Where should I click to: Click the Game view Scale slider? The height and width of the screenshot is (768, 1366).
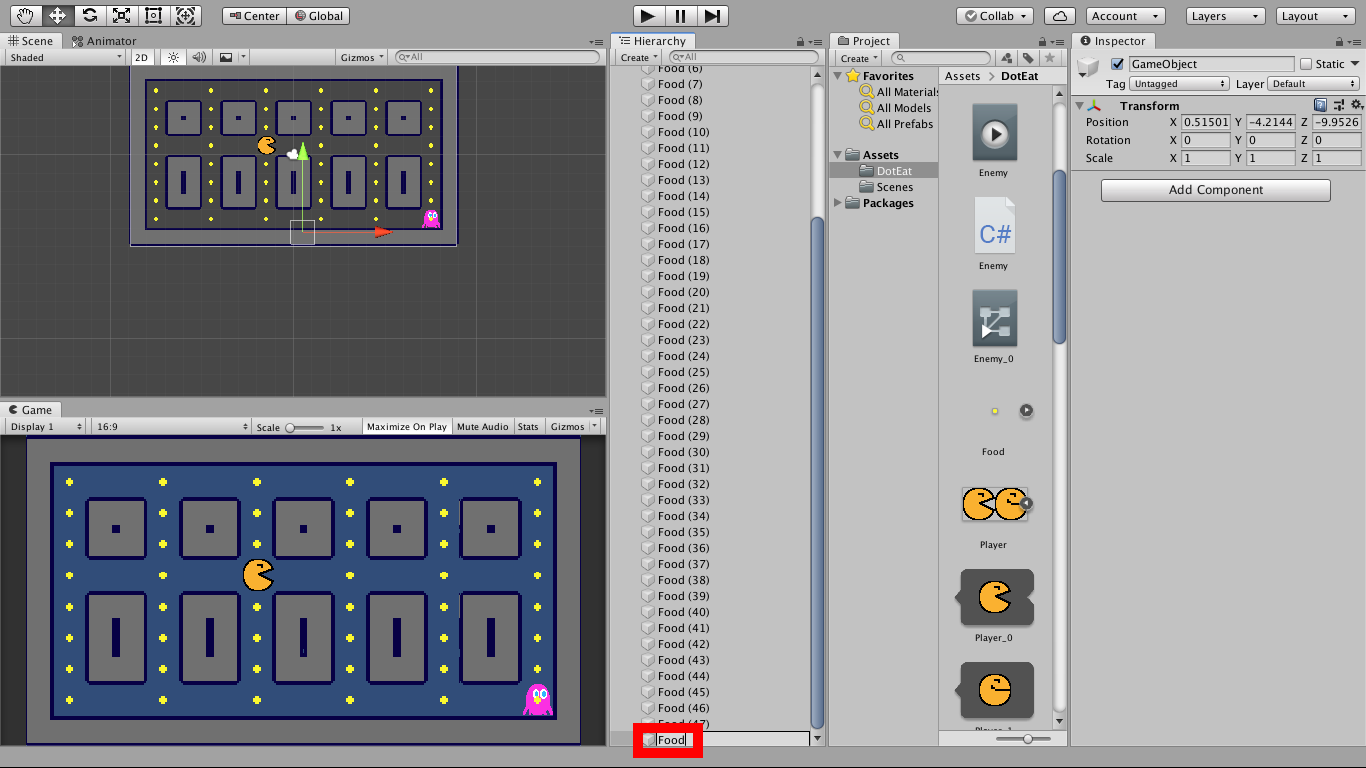305,427
